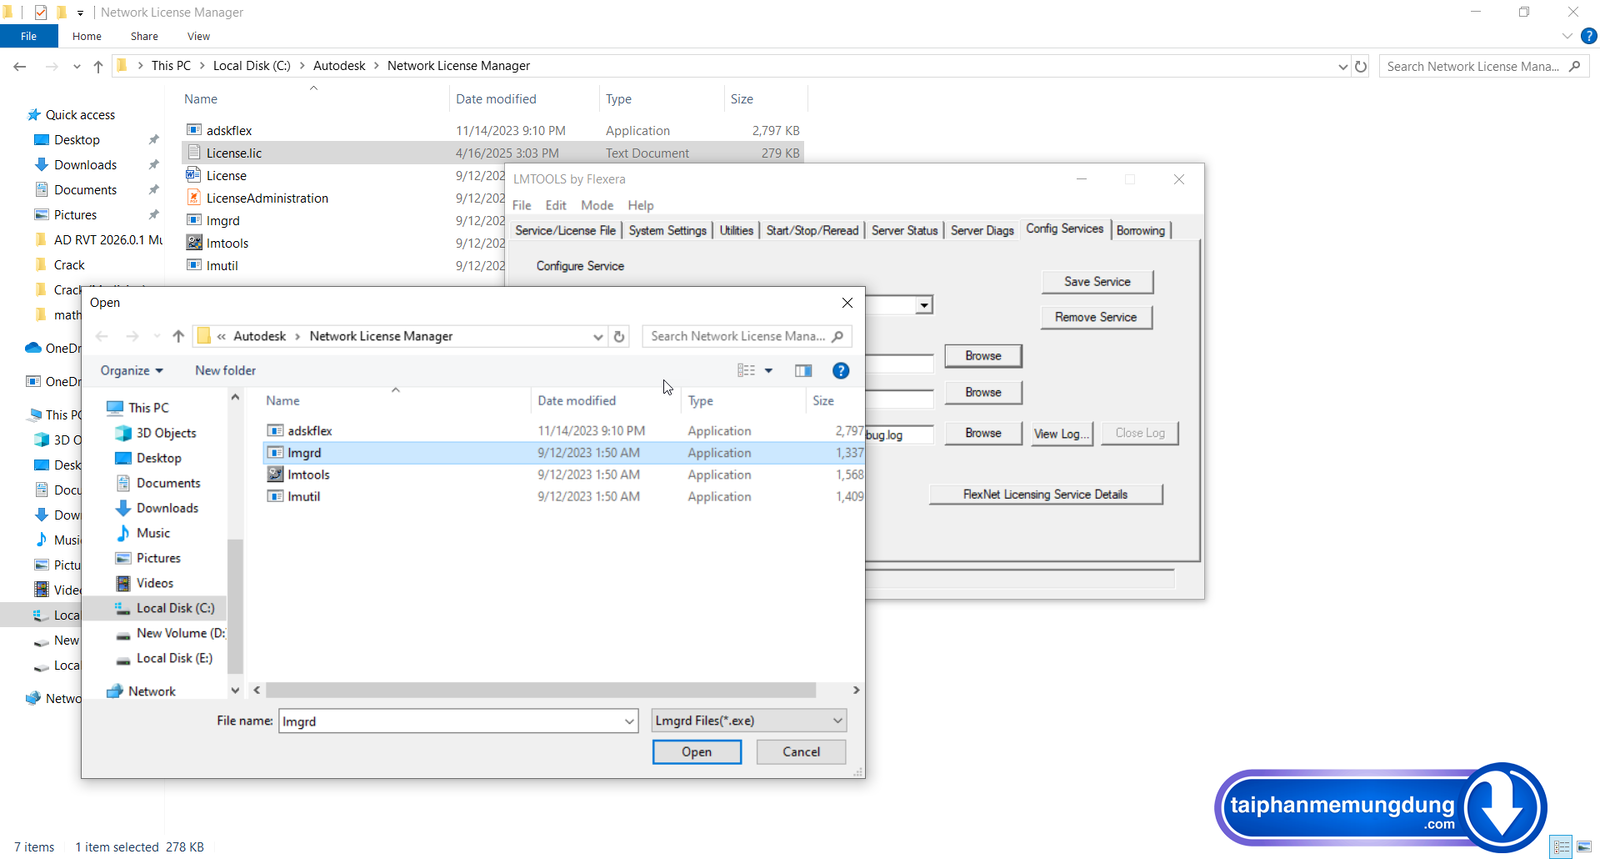Click adskflex file icon in Open dialog
Image resolution: width=1600 pixels, height=859 pixels.
tap(275, 431)
